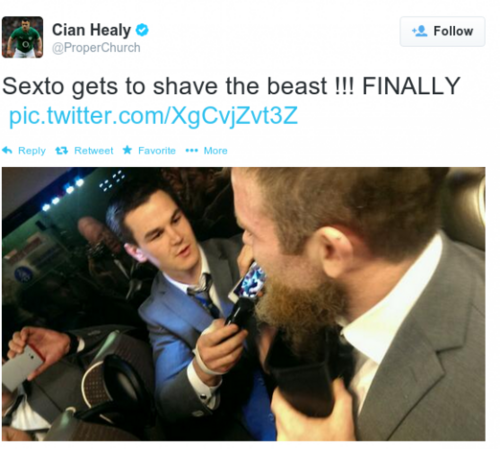Toggle the Favorite text label
This screenshot has width=500, height=449.
[157, 151]
